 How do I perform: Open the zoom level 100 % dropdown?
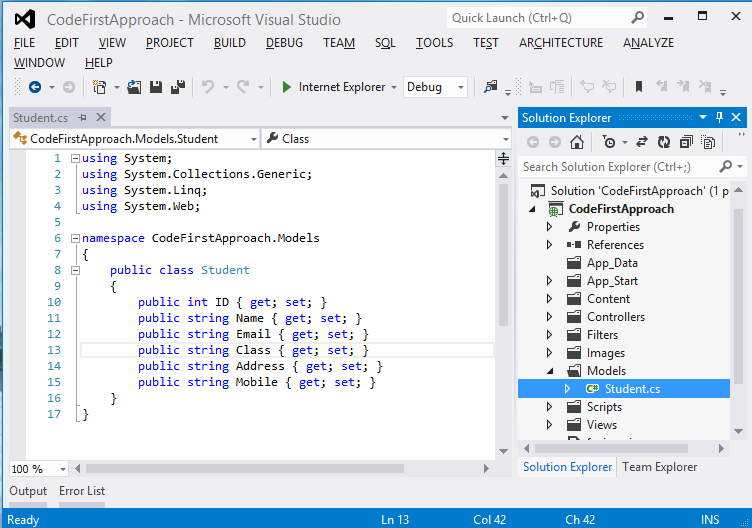coord(63,468)
